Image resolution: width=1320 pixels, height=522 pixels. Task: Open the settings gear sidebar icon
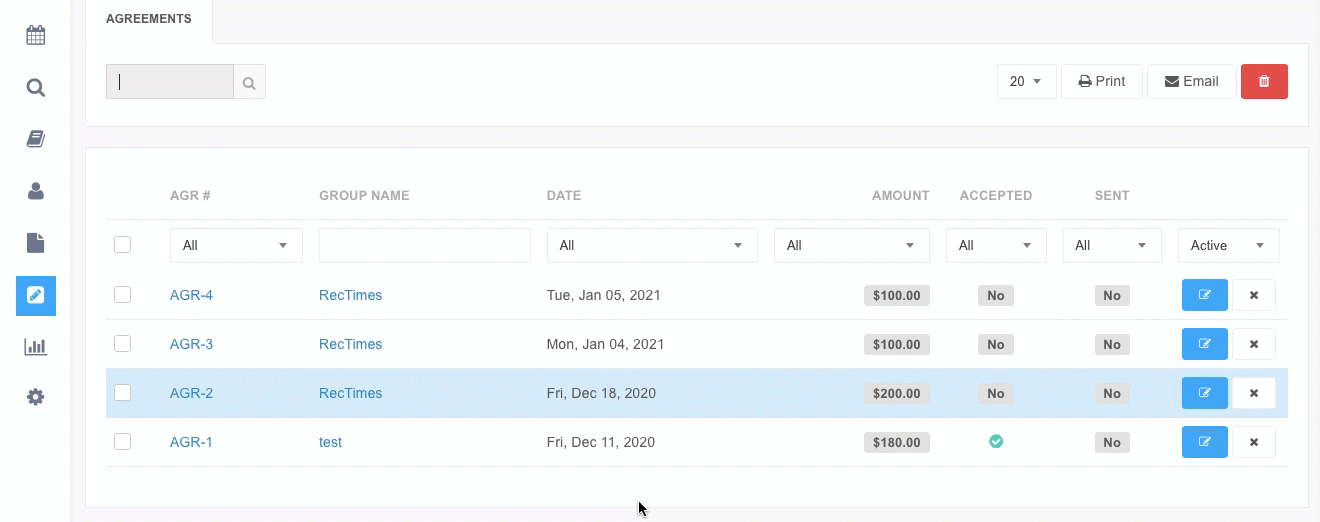click(36, 397)
